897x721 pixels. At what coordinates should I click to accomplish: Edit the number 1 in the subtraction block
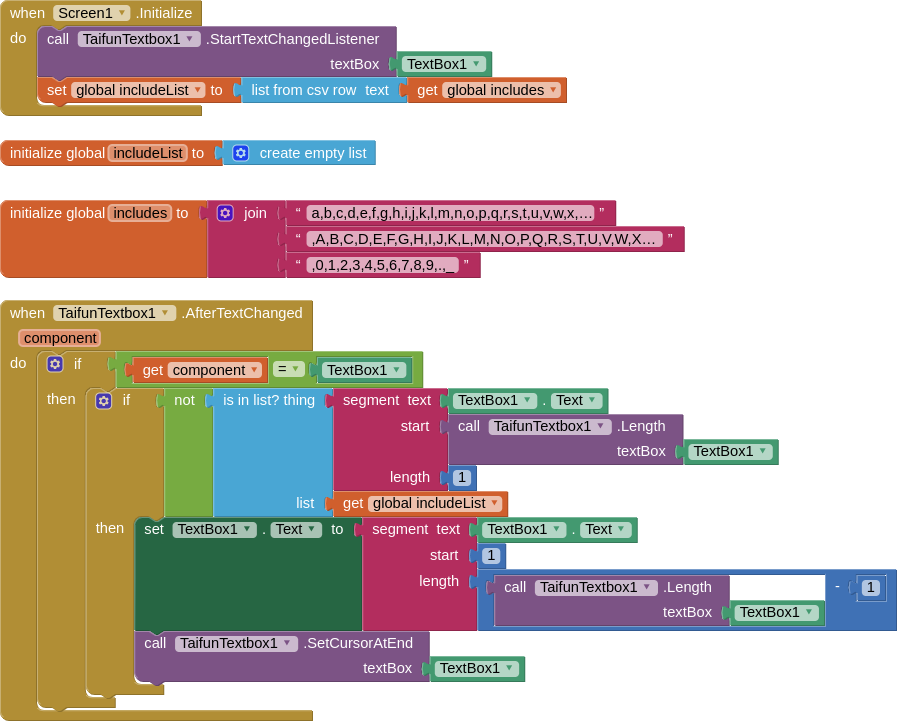coord(869,587)
